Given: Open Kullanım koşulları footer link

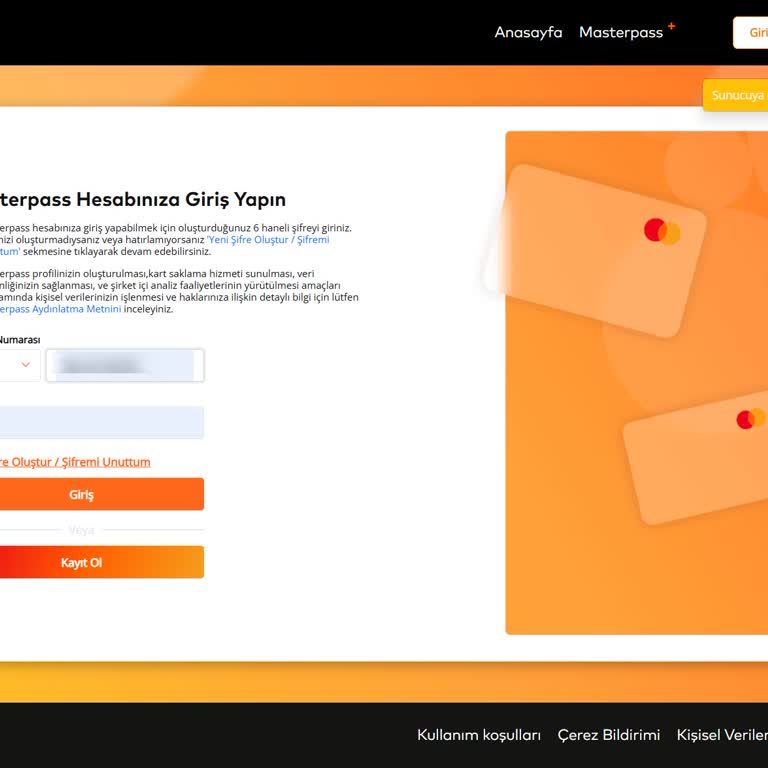Looking at the screenshot, I should coord(479,735).
